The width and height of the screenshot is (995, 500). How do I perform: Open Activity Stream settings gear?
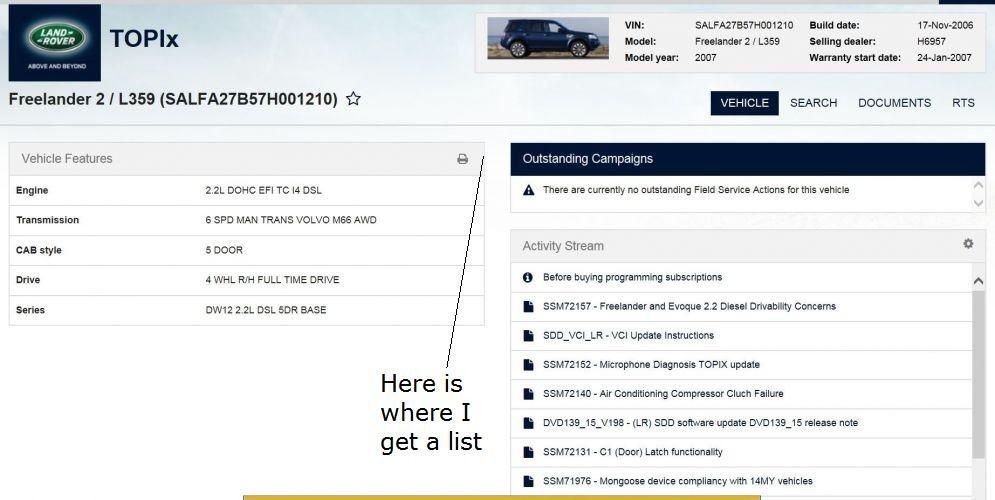[968, 243]
